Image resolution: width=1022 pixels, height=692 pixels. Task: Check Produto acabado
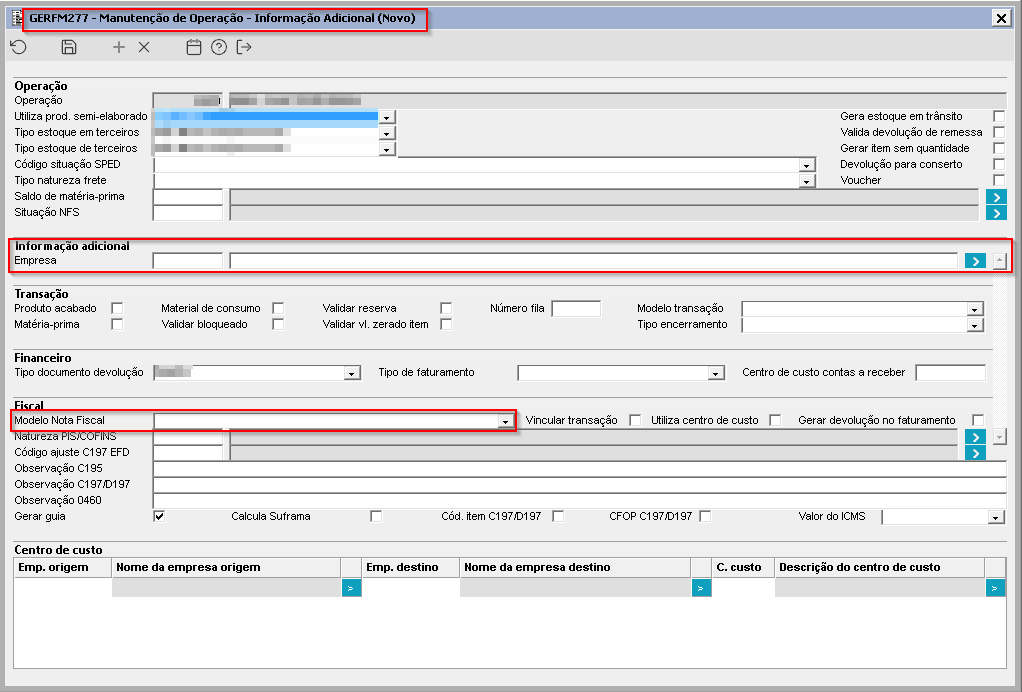117,308
